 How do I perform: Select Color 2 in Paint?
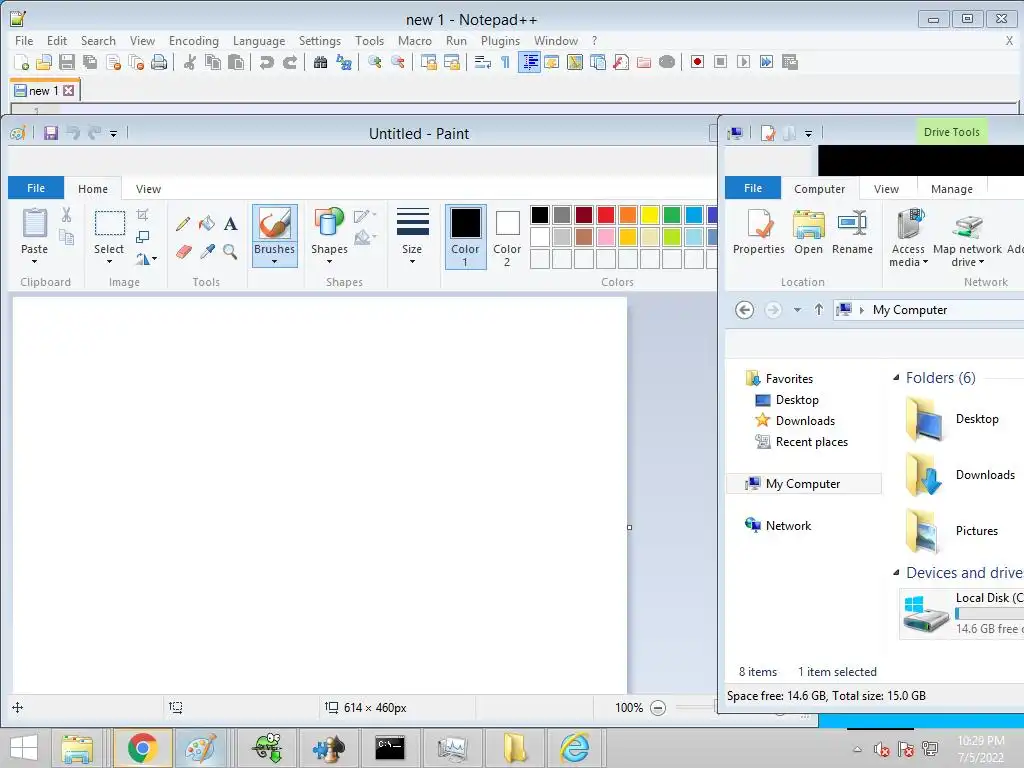507,237
